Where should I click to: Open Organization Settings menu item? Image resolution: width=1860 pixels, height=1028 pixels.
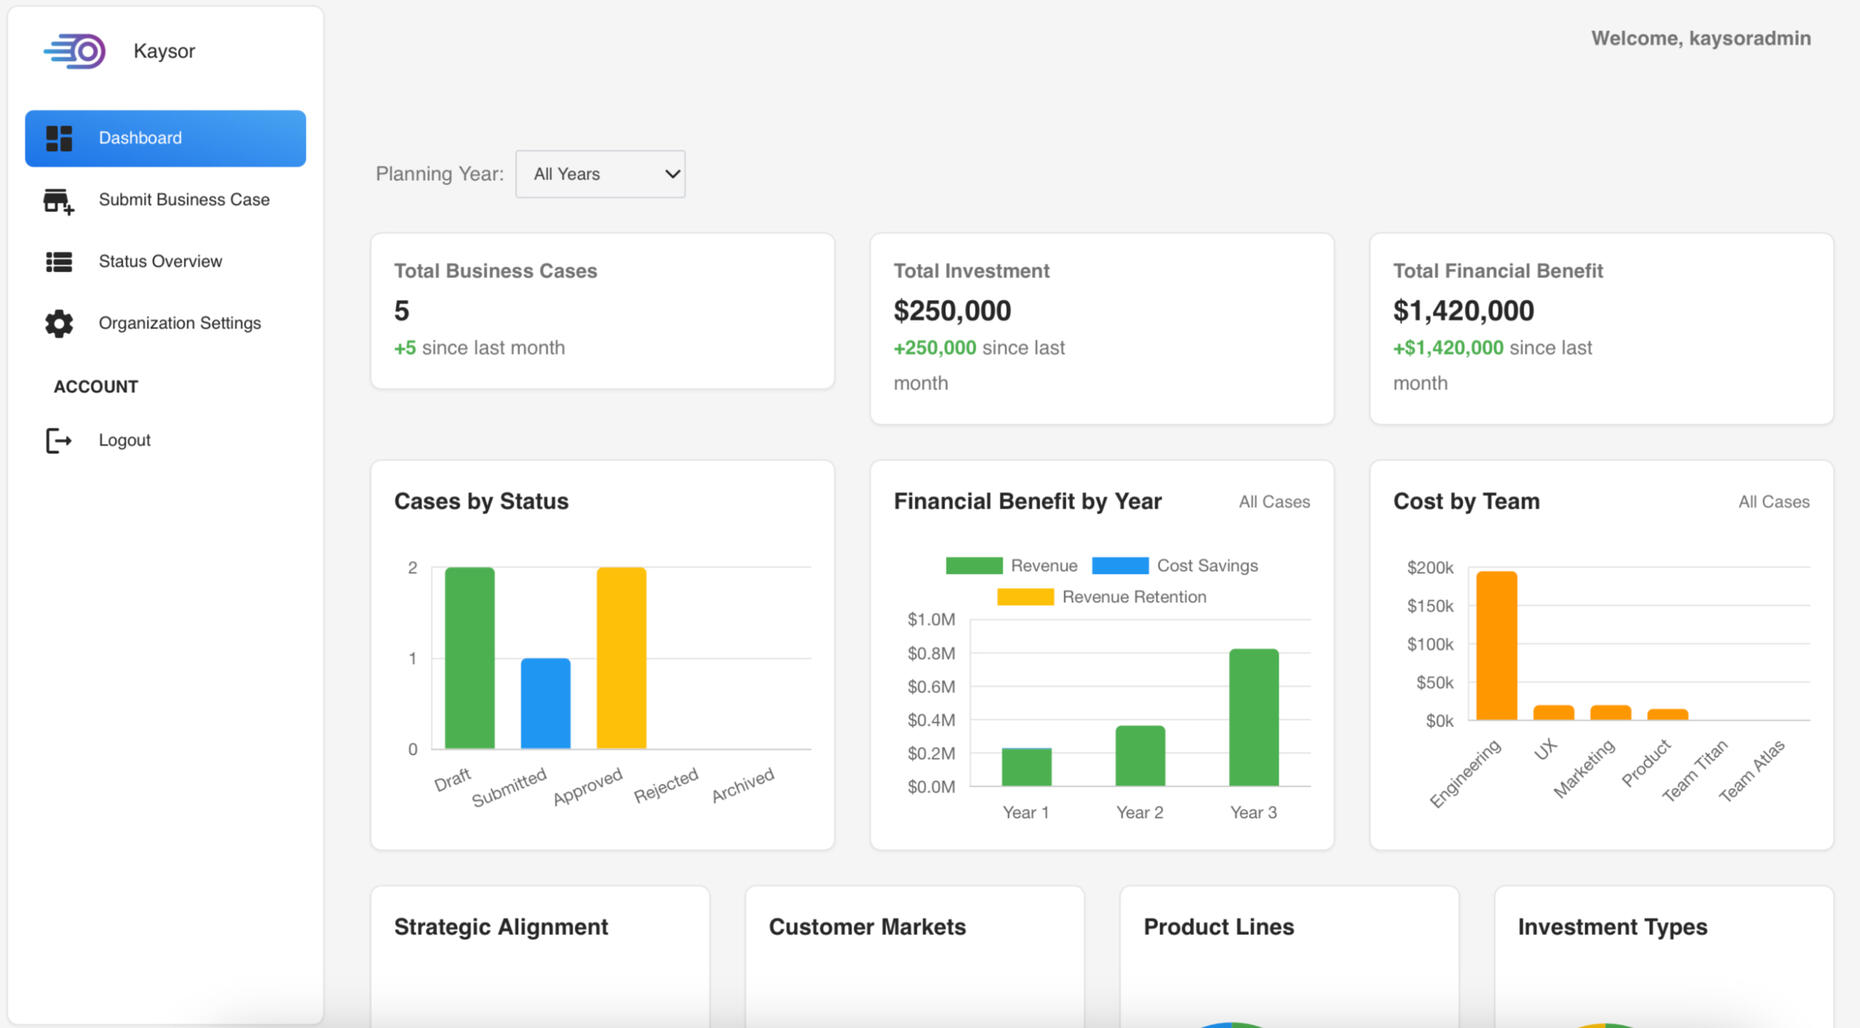pos(179,323)
